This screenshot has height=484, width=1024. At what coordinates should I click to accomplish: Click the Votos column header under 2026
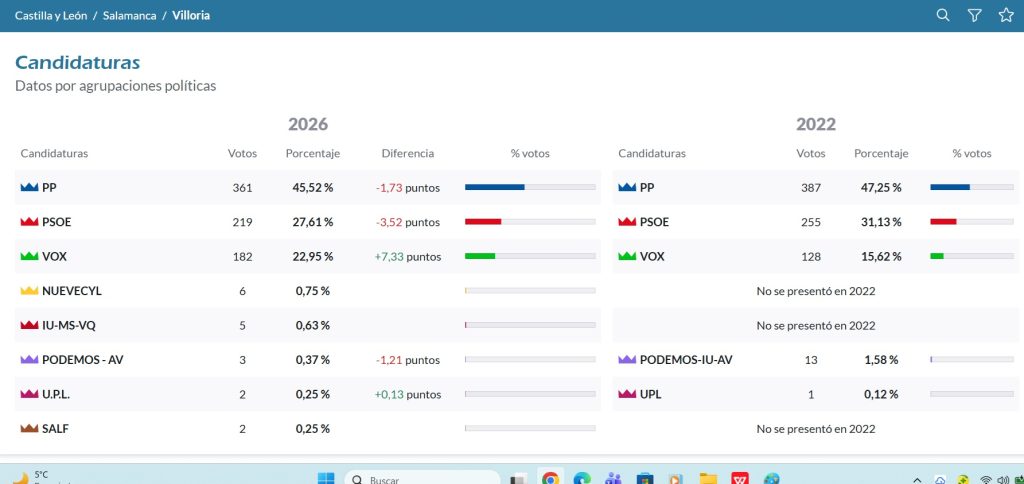(x=242, y=153)
